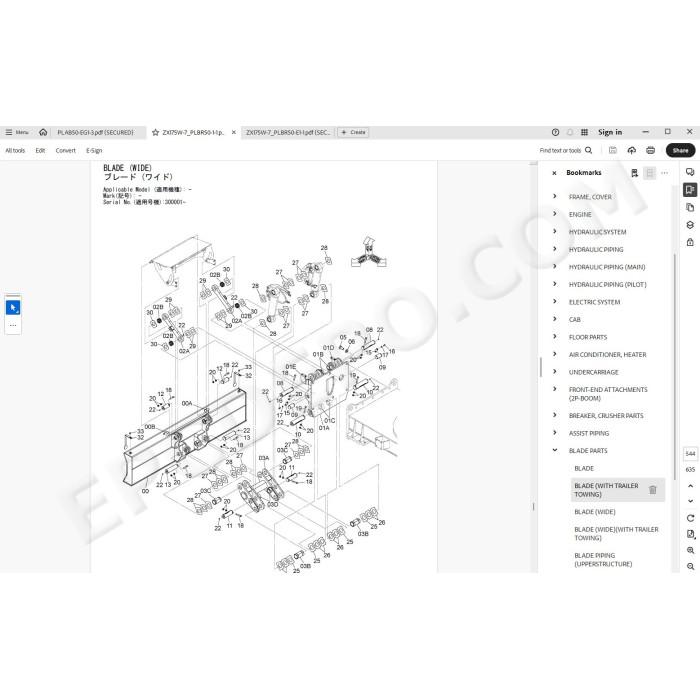Open the E-Sign menu
This screenshot has width=700, height=700.
(x=94, y=150)
